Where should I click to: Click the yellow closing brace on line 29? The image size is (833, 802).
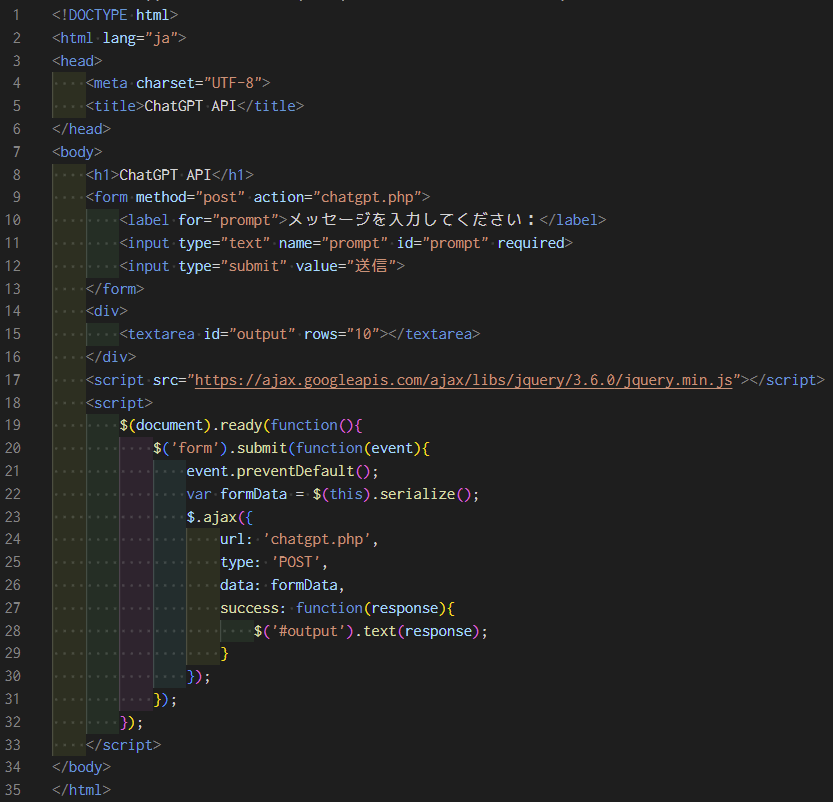tap(224, 653)
